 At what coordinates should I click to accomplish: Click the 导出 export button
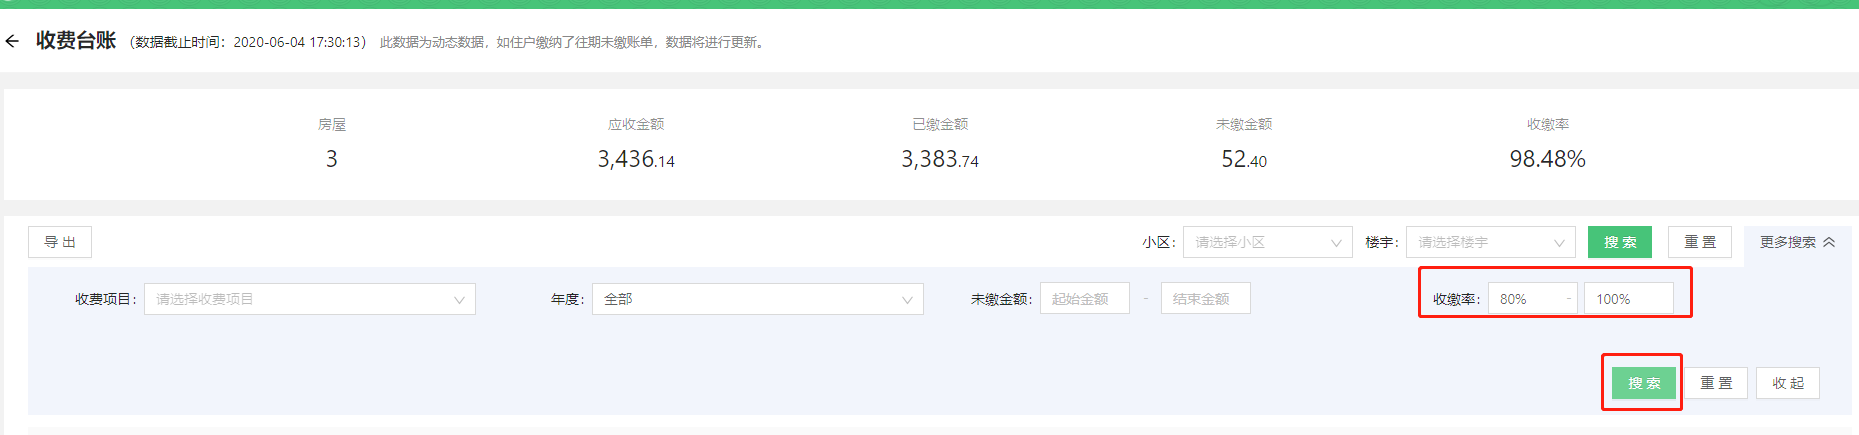tap(60, 242)
